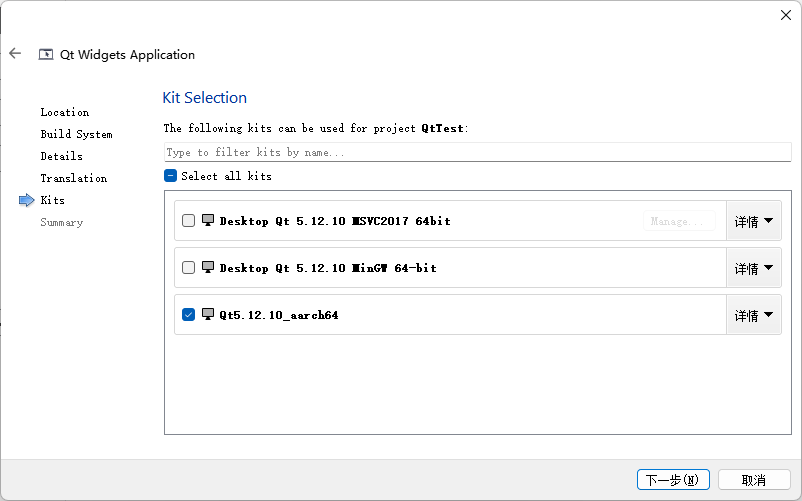This screenshot has width=802, height=501.
Task: Click the Qt5.12.10_aarch64 kit label
Action: [279, 315]
